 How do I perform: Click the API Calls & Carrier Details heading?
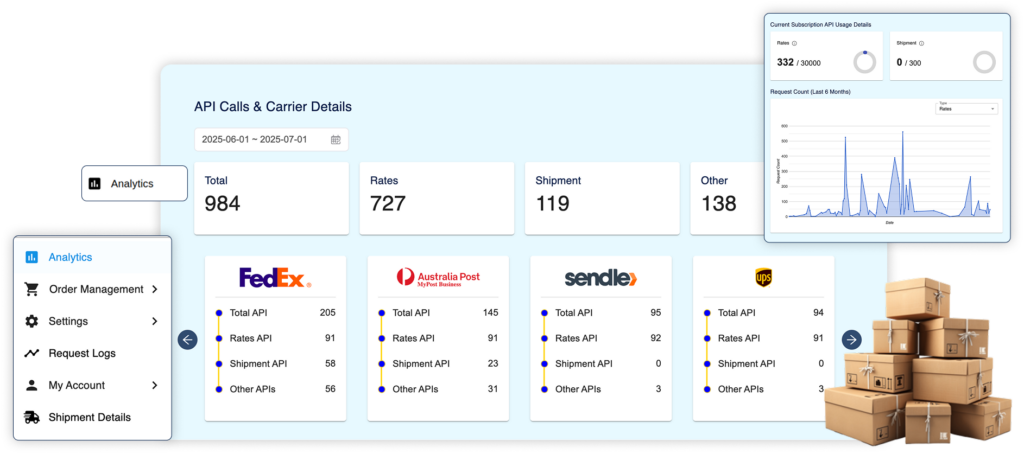pyautogui.click(x=273, y=106)
